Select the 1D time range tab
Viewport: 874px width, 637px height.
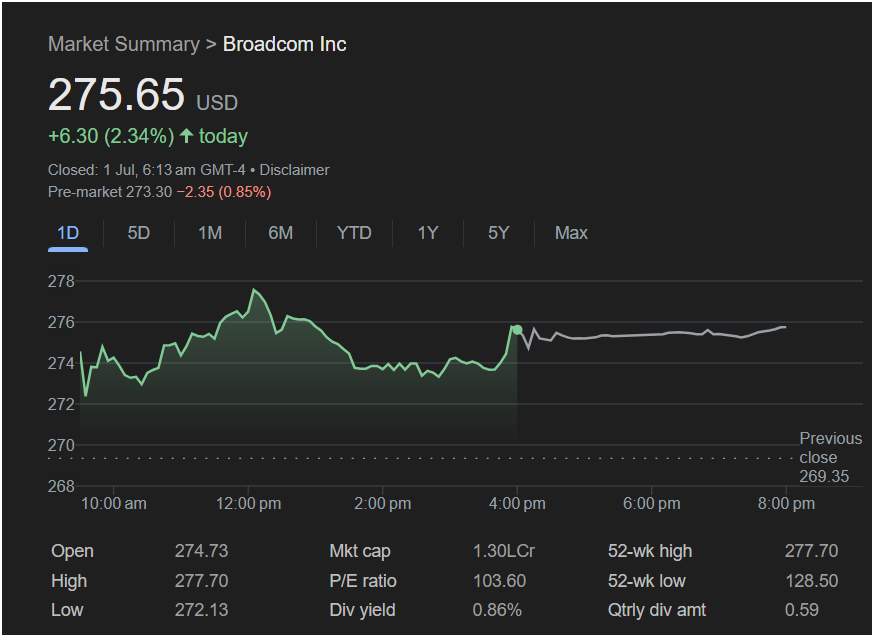click(x=68, y=233)
